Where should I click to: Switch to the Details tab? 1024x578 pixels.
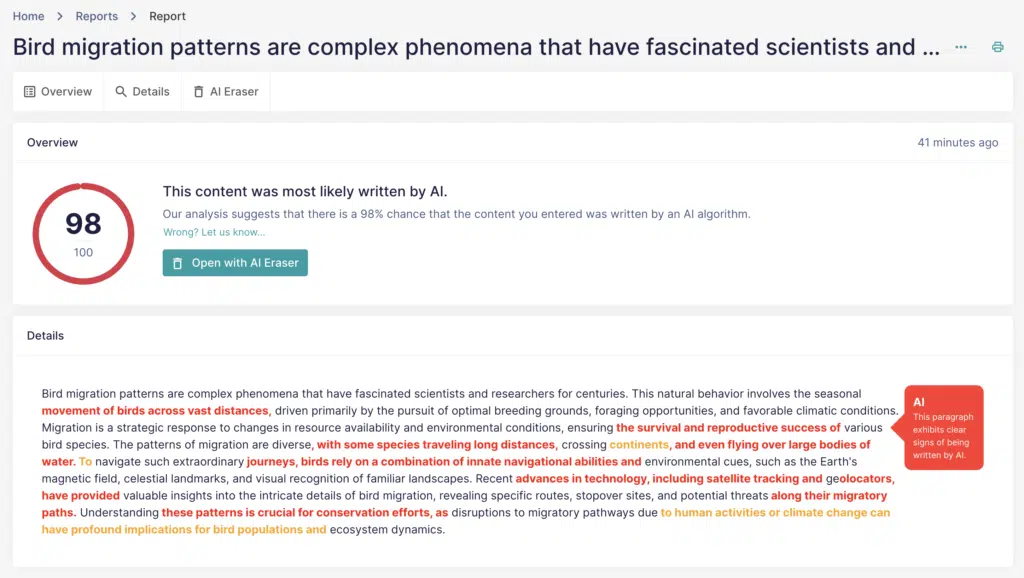pyautogui.click(x=142, y=91)
